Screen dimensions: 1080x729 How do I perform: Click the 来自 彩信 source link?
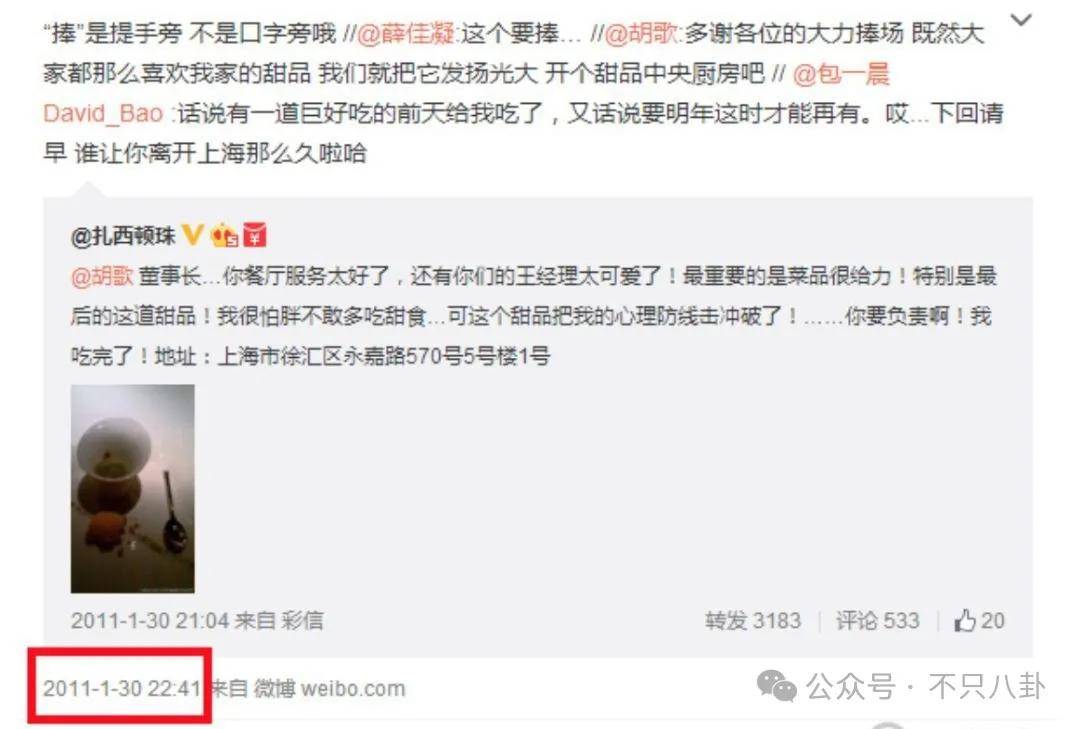pos(279,621)
